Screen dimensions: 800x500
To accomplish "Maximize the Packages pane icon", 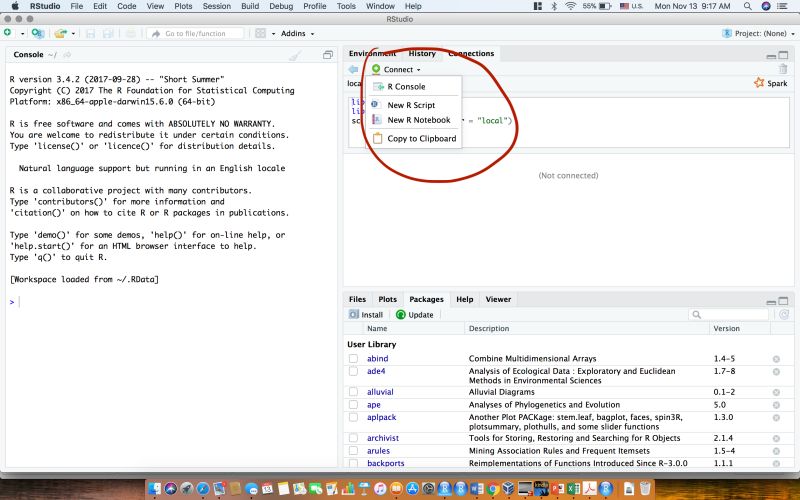I will point(783,301).
